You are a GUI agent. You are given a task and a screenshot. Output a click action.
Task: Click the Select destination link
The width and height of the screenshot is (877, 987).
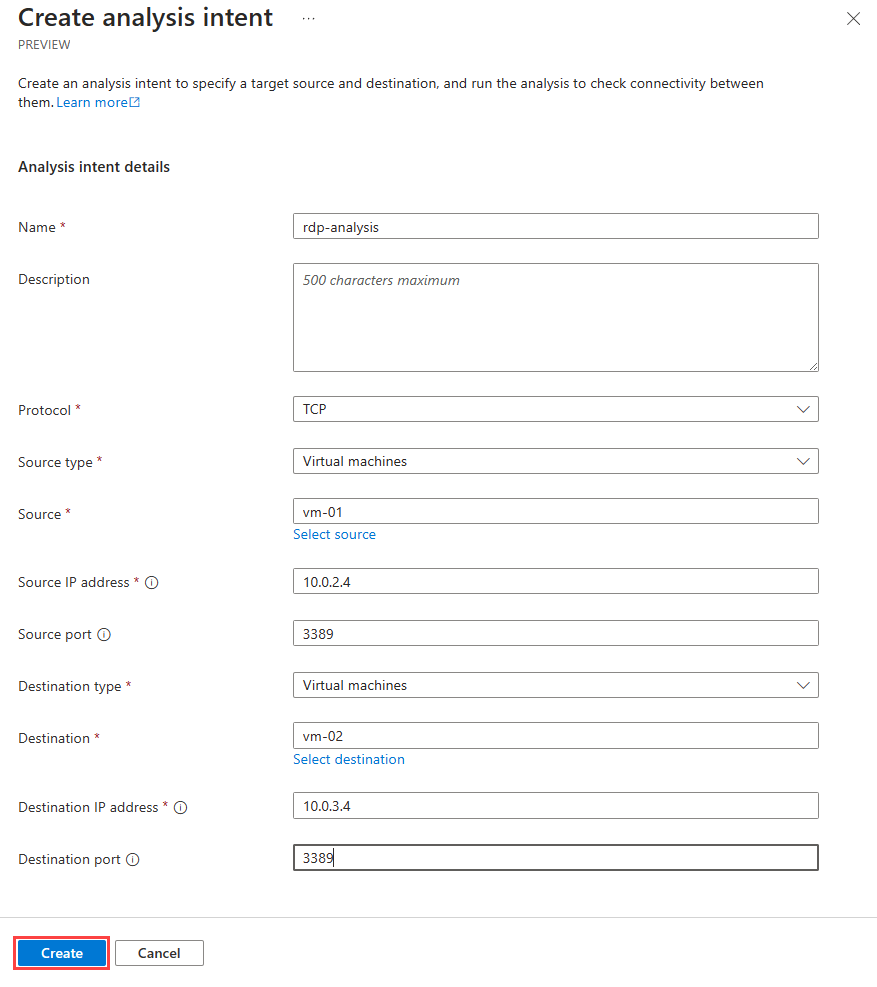coord(348,760)
